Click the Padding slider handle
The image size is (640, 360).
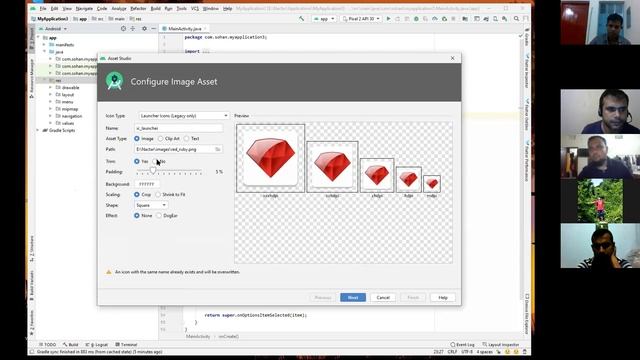[153, 171]
